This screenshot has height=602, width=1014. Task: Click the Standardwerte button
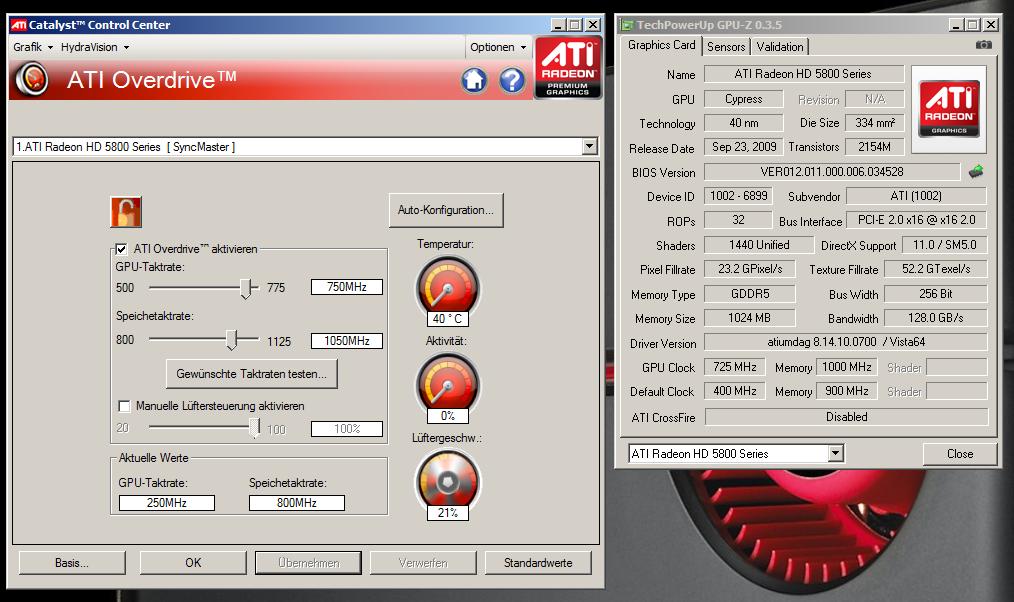538,563
